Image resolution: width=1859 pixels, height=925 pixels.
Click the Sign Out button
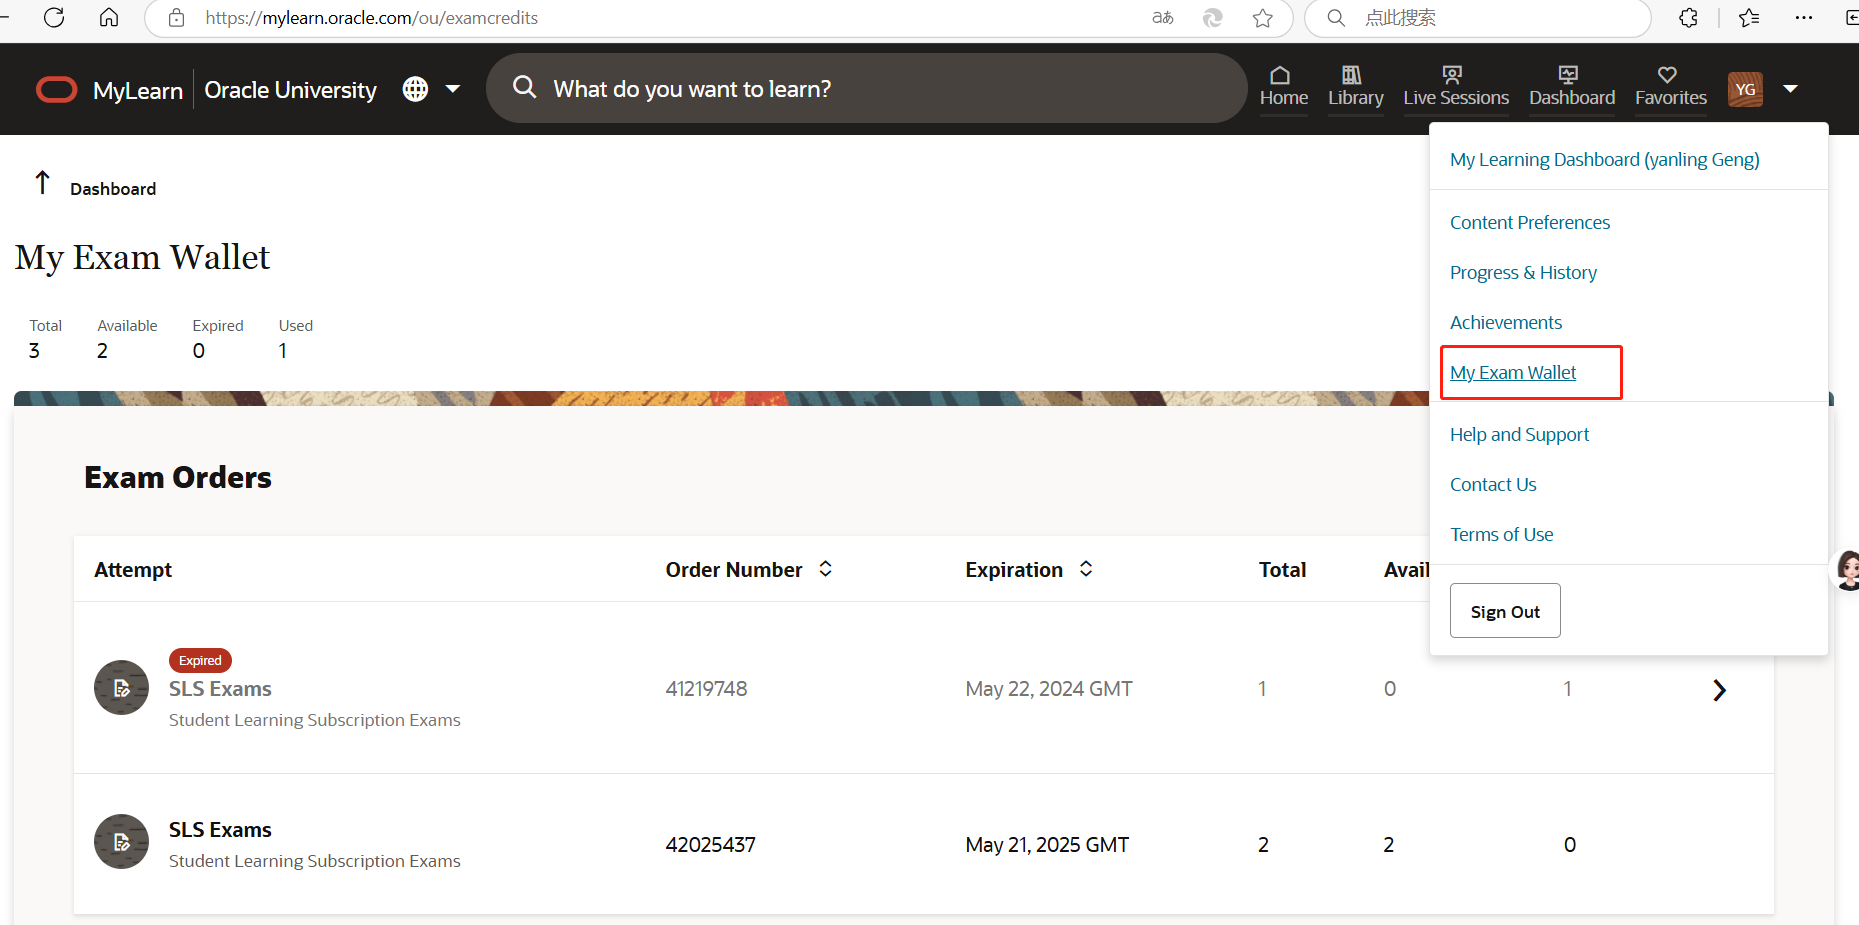1505,611
